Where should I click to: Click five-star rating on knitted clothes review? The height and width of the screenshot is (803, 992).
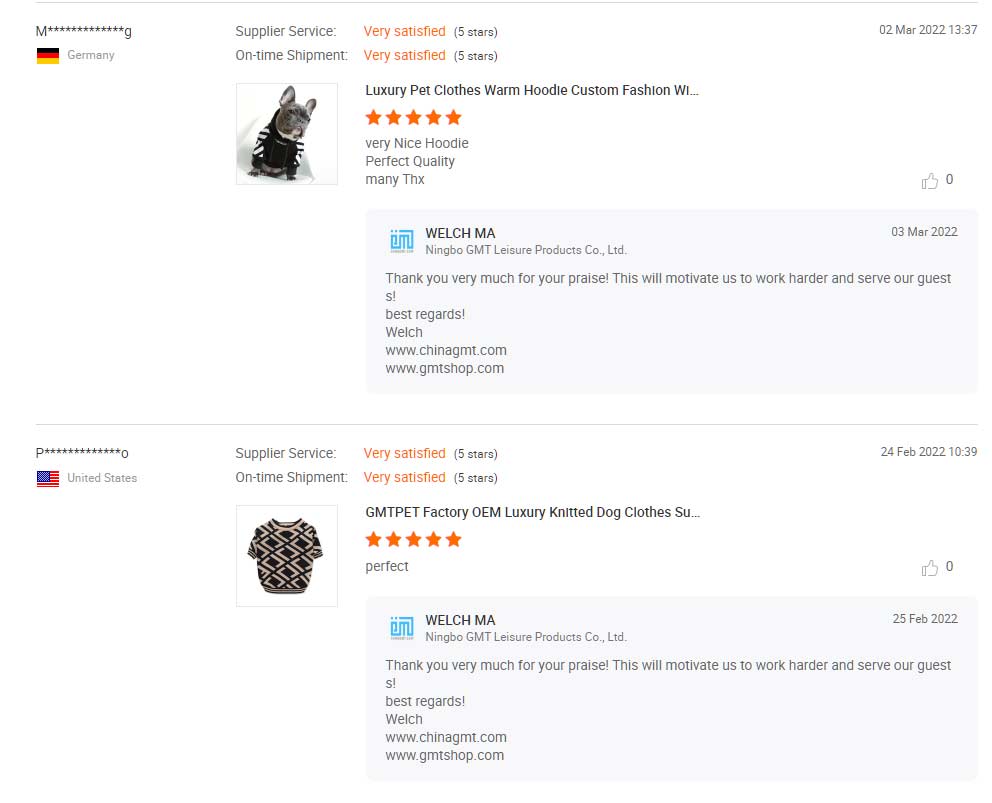(x=413, y=540)
